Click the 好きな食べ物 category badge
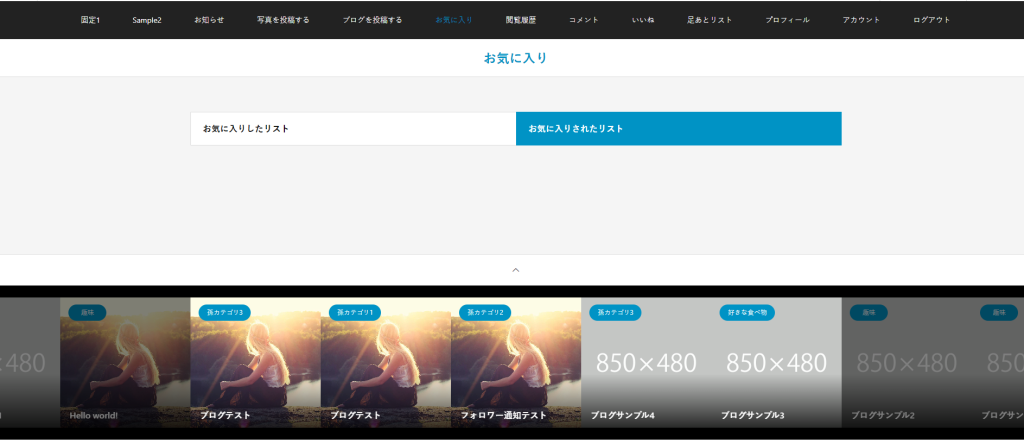Image resolution: width=1024 pixels, height=444 pixels. [747, 313]
